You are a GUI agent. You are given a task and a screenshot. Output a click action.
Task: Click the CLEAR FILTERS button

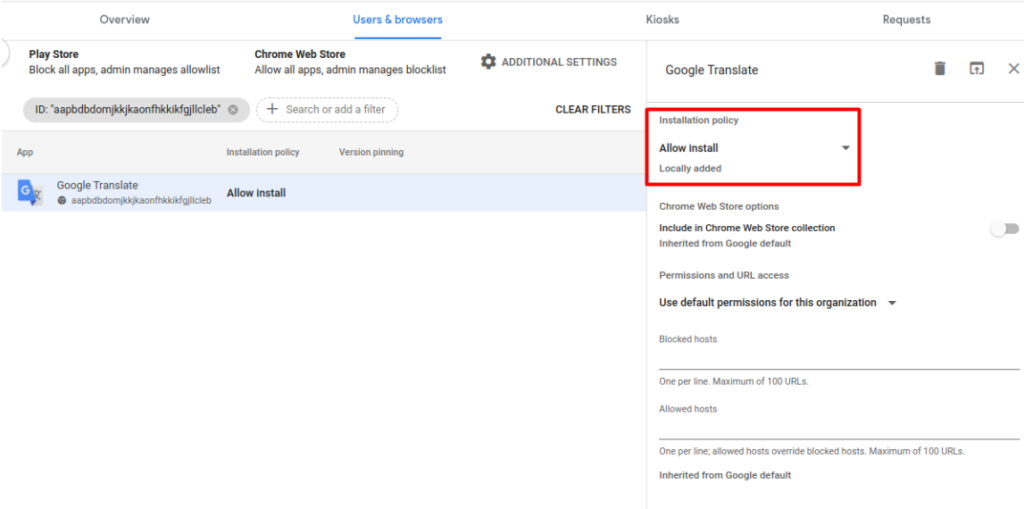coord(593,109)
